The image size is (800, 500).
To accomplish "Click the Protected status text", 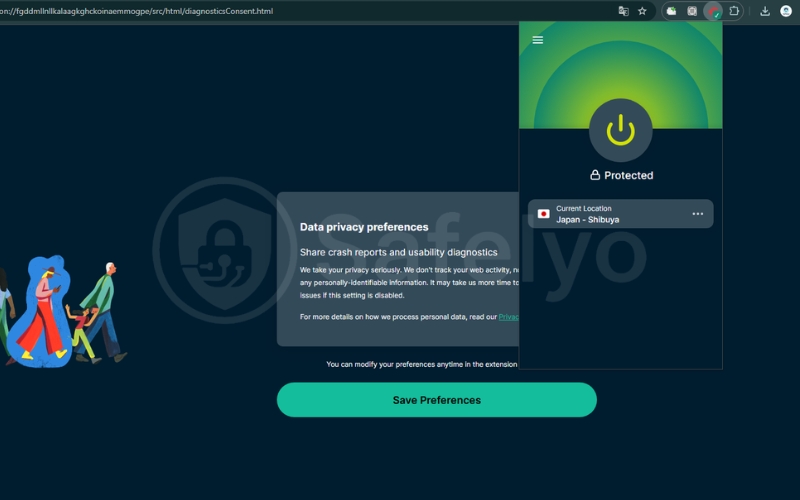I will [628, 175].
